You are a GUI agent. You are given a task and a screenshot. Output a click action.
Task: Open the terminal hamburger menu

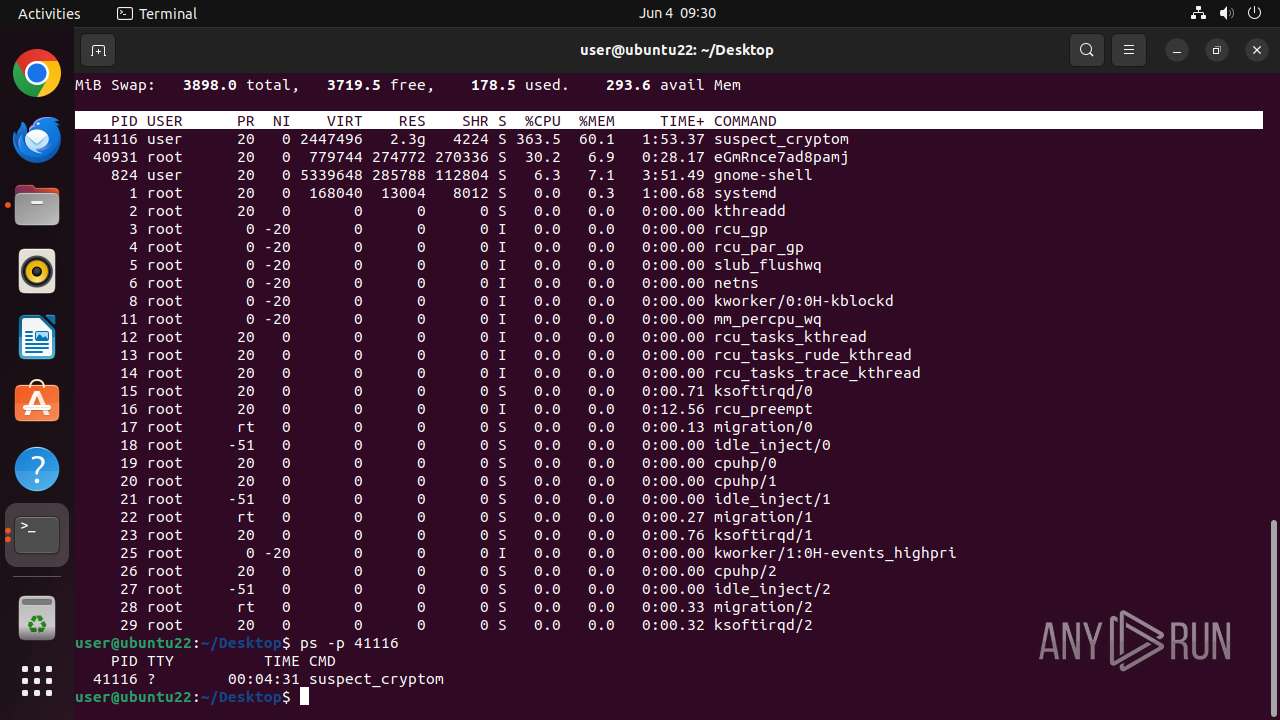coord(1129,50)
